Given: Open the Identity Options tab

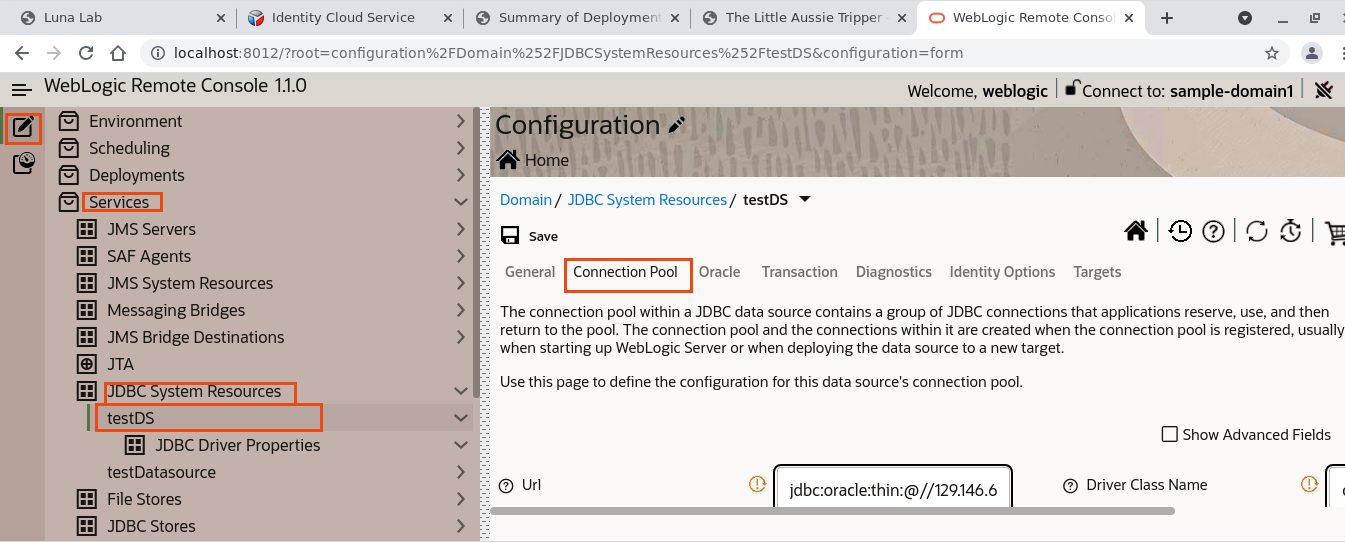Looking at the screenshot, I should (1002, 272).
